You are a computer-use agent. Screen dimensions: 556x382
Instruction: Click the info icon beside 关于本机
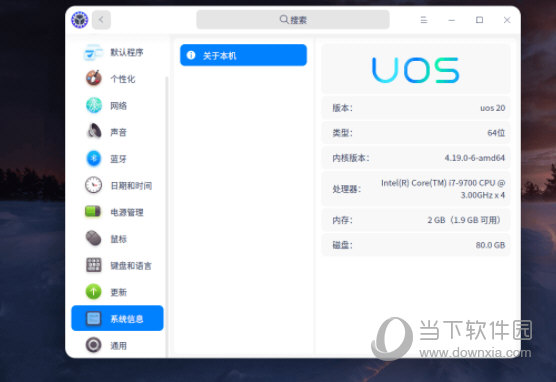[191, 55]
